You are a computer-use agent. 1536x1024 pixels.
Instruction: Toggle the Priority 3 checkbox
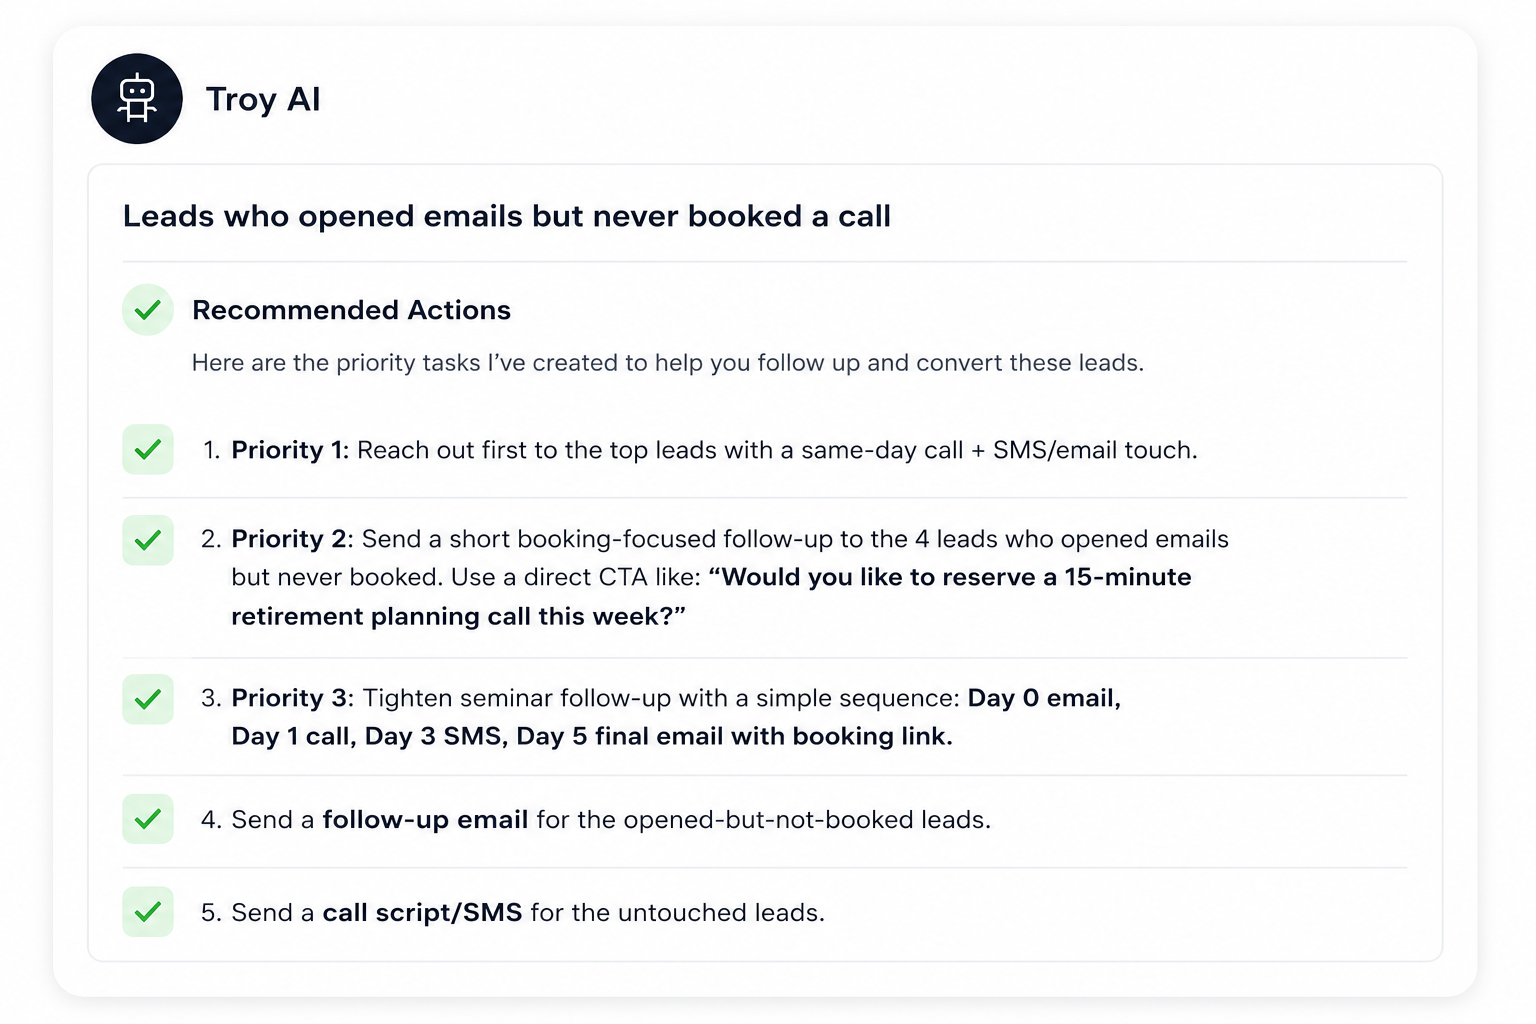click(x=148, y=699)
